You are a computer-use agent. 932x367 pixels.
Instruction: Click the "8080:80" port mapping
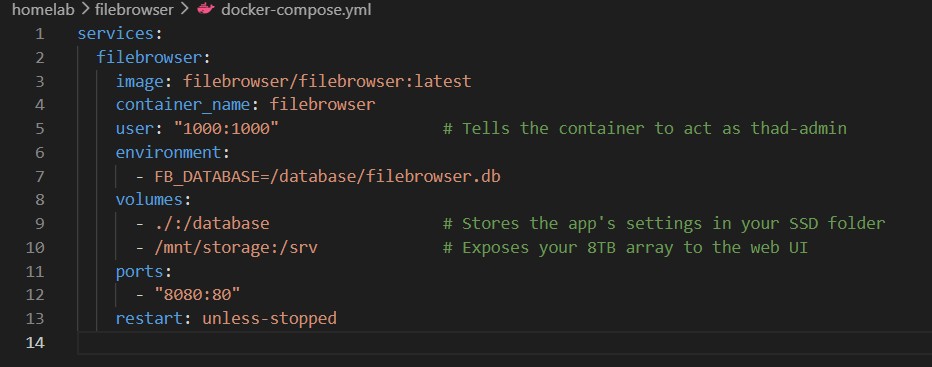click(x=197, y=295)
